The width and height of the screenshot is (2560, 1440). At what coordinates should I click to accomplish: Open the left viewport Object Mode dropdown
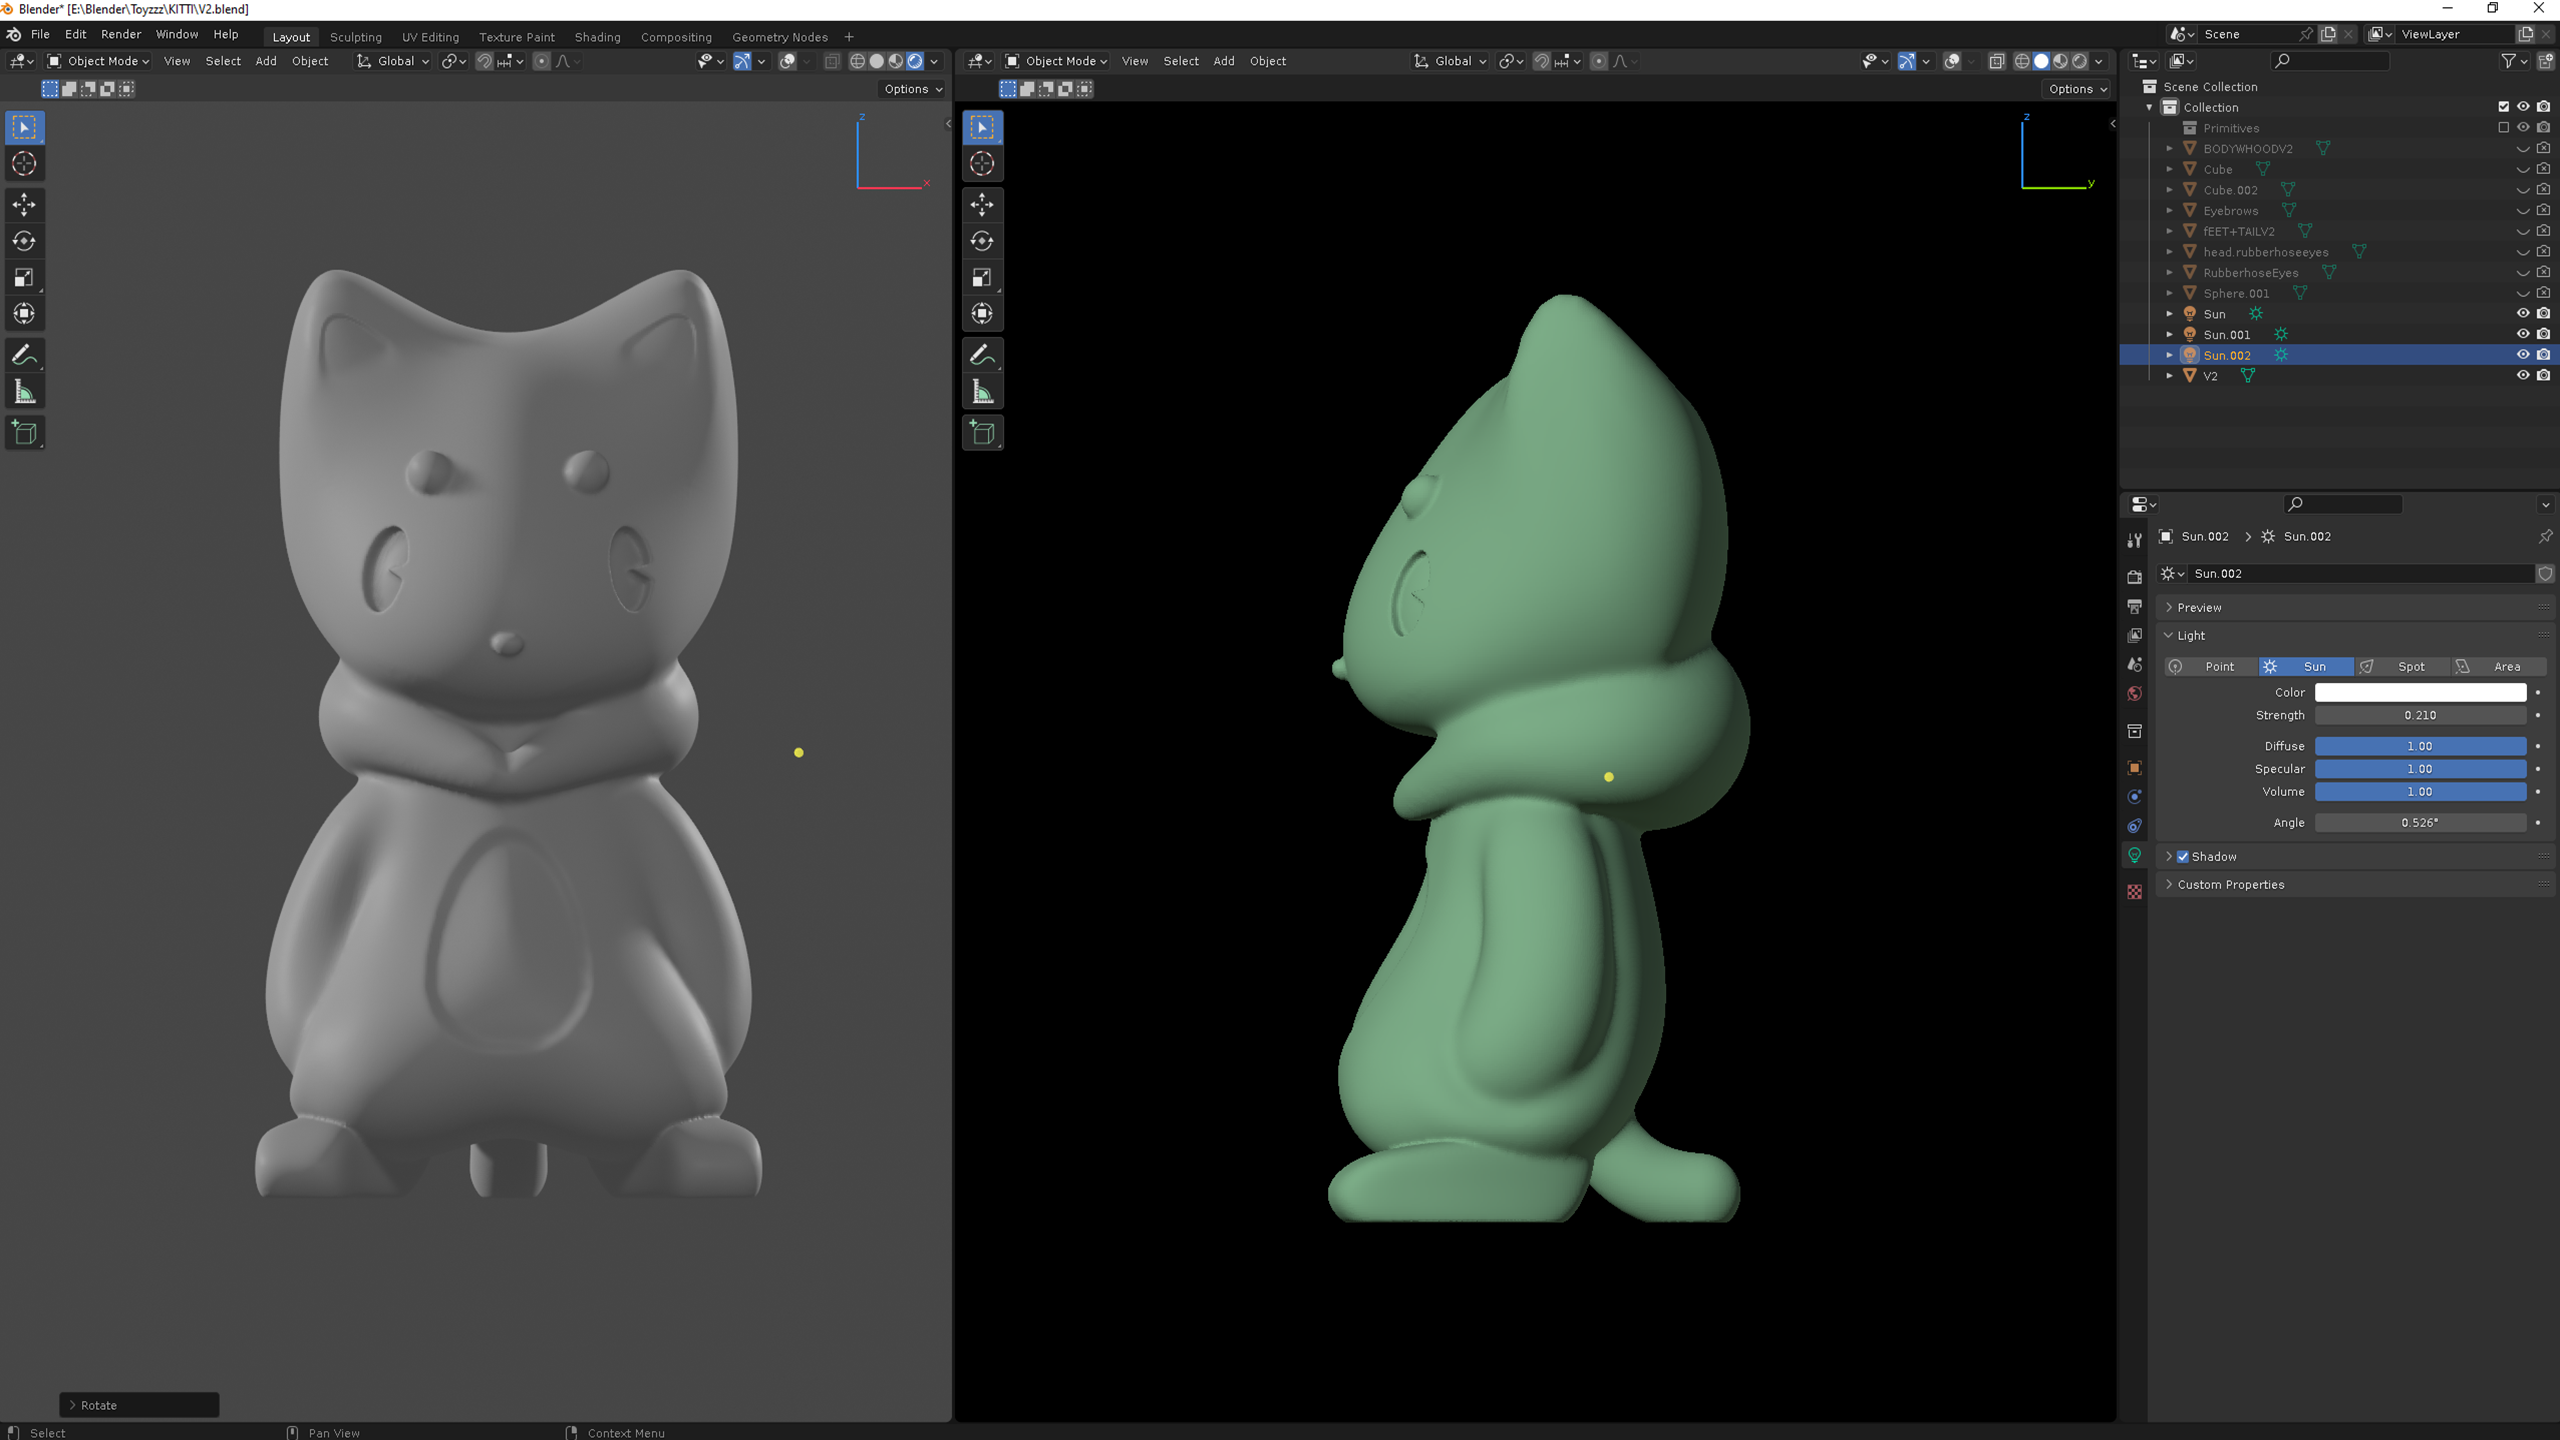click(x=98, y=61)
